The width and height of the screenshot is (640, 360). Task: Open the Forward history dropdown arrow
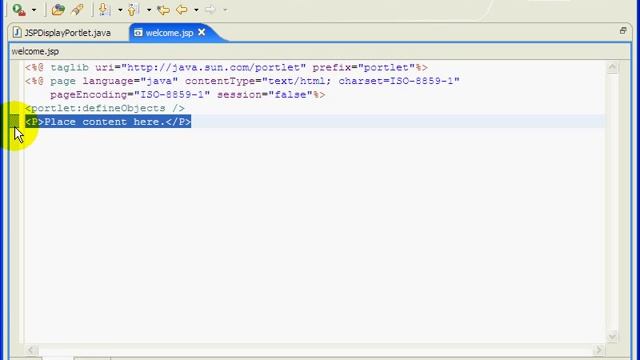click(x=225, y=10)
